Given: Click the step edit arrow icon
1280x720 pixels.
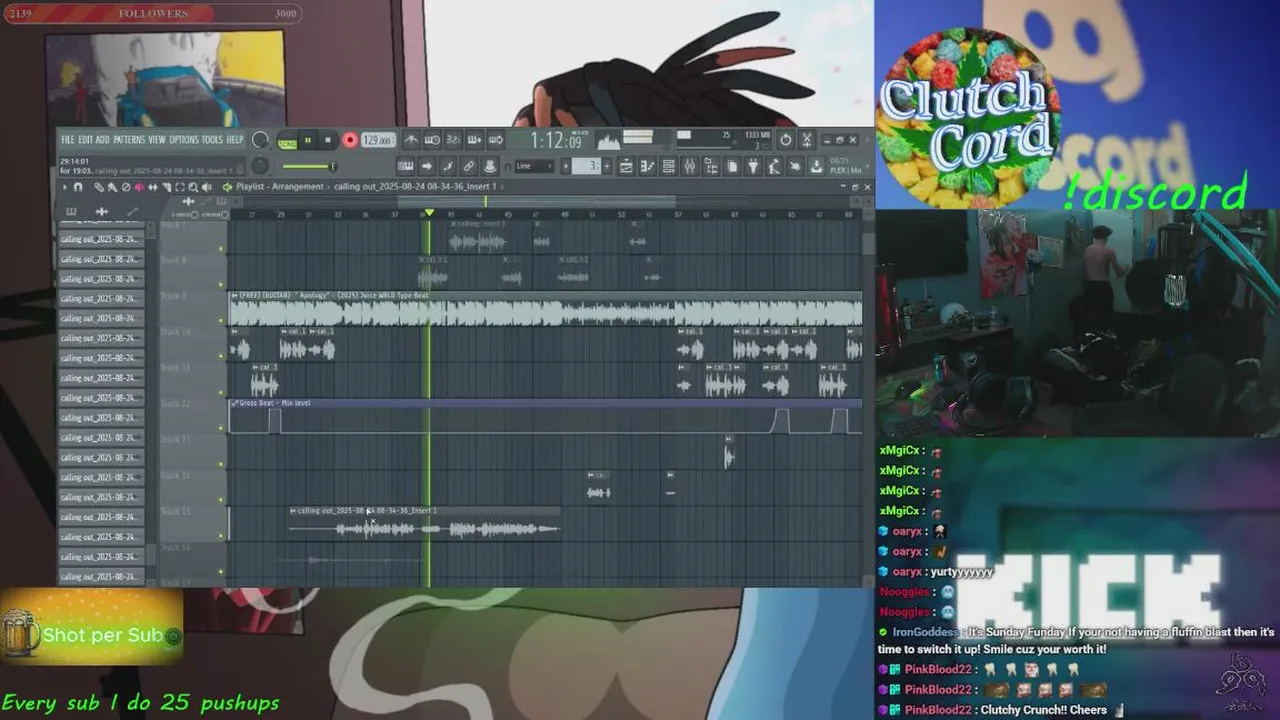Looking at the screenshot, I should 426,166.
